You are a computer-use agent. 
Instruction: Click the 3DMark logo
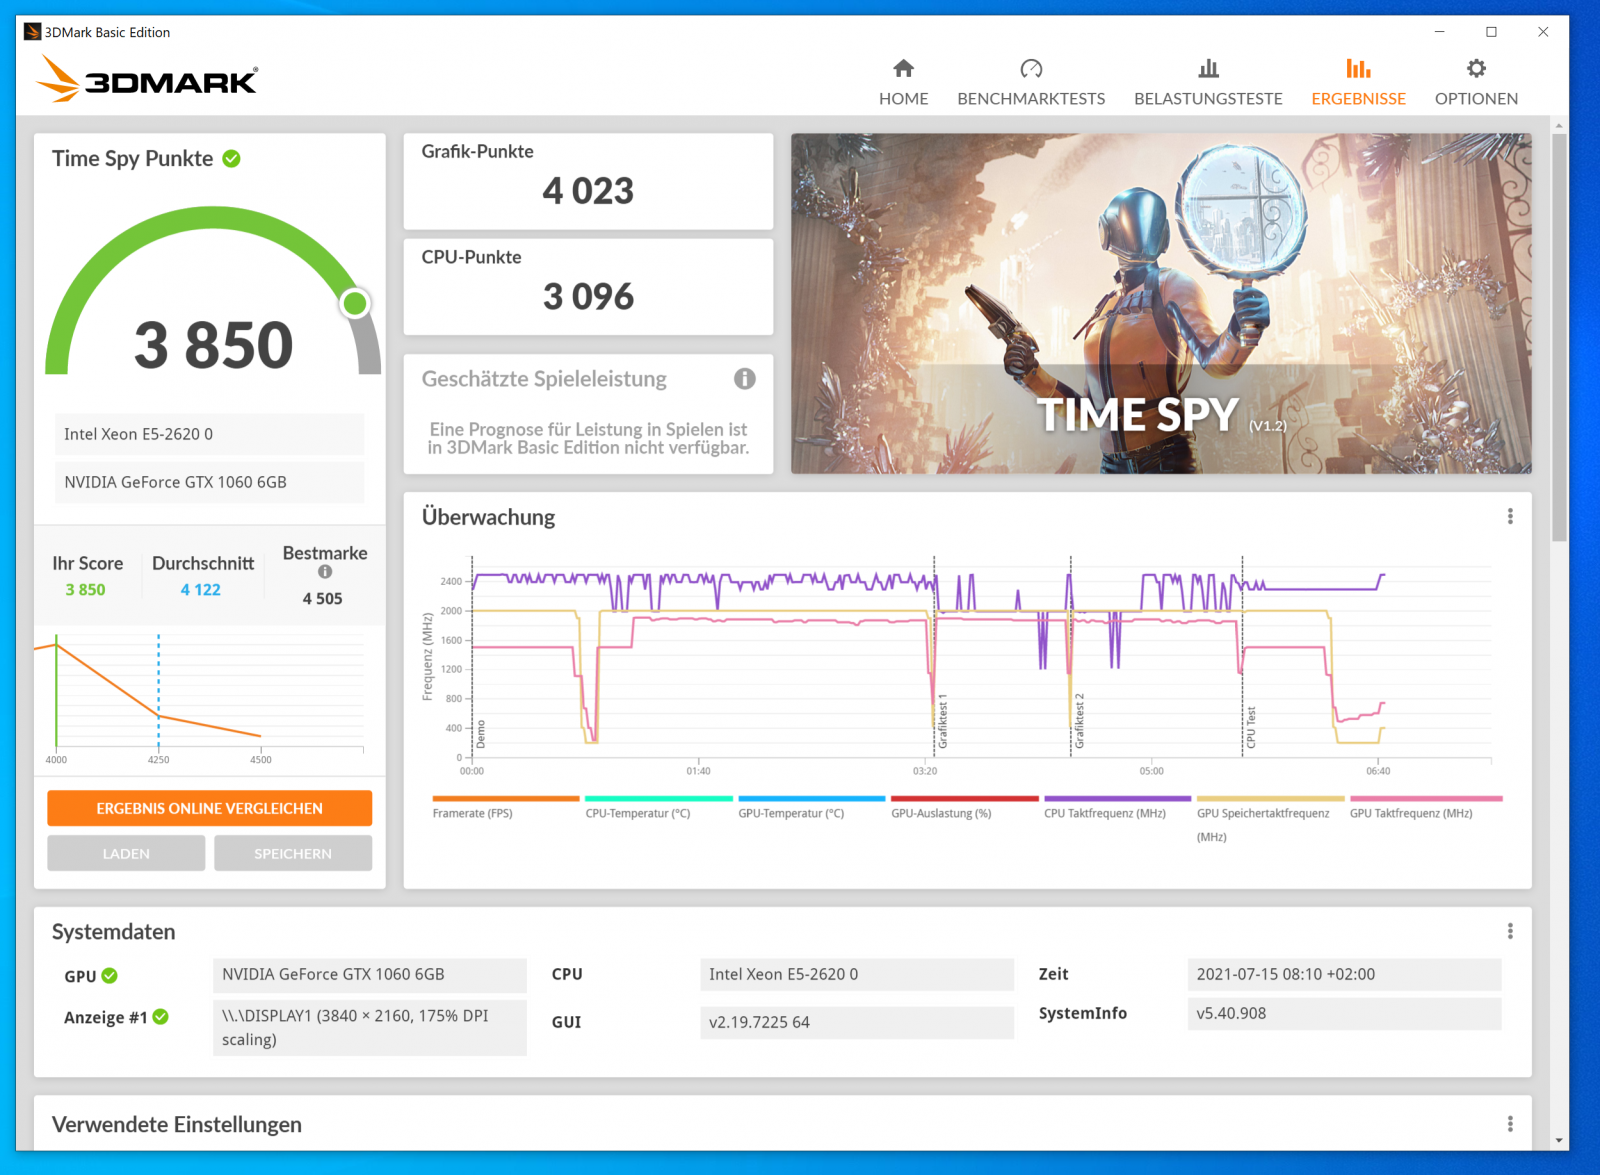[148, 79]
